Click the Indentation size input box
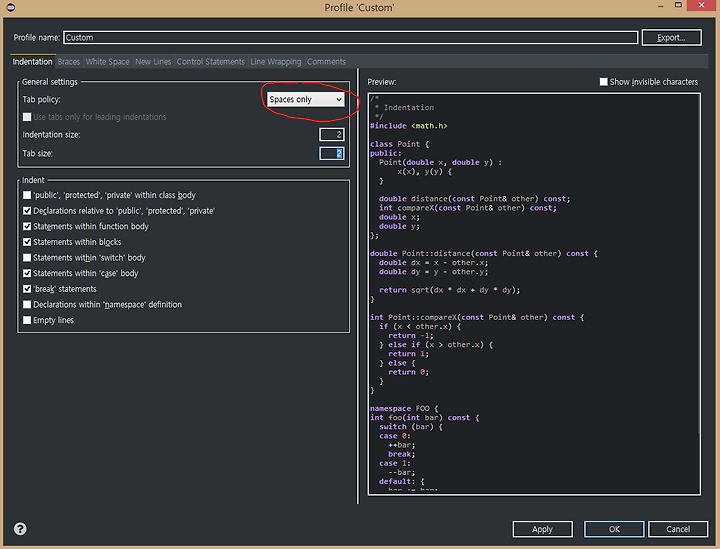The height and width of the screenshot is (549, 720). click(332, 134)
